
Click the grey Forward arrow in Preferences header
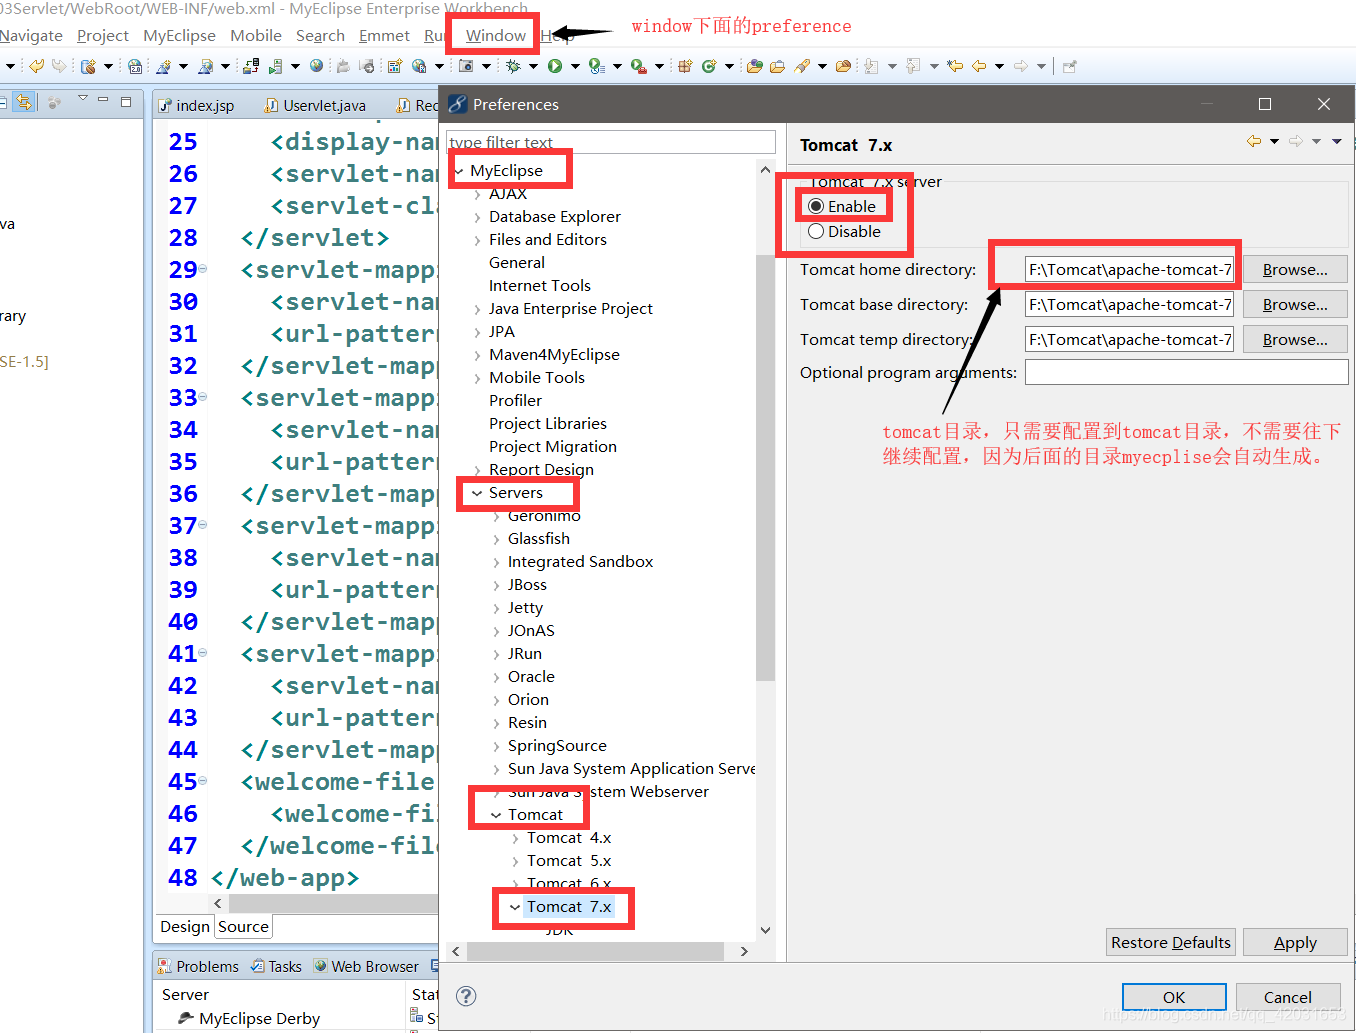point(1295,142)
